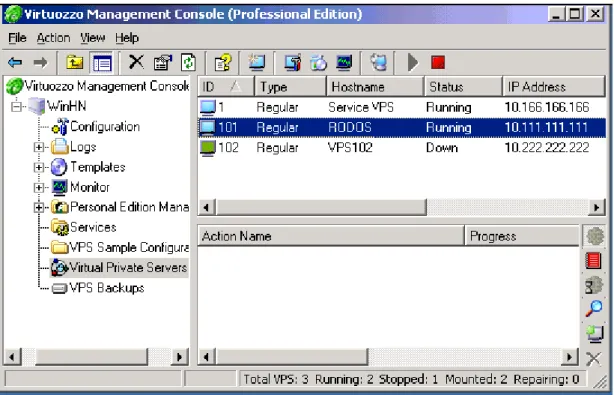The image size is (614, 395).
Task: Click VPS list horizontal scrollbar left arrow
Action: (x=206, y=207)
